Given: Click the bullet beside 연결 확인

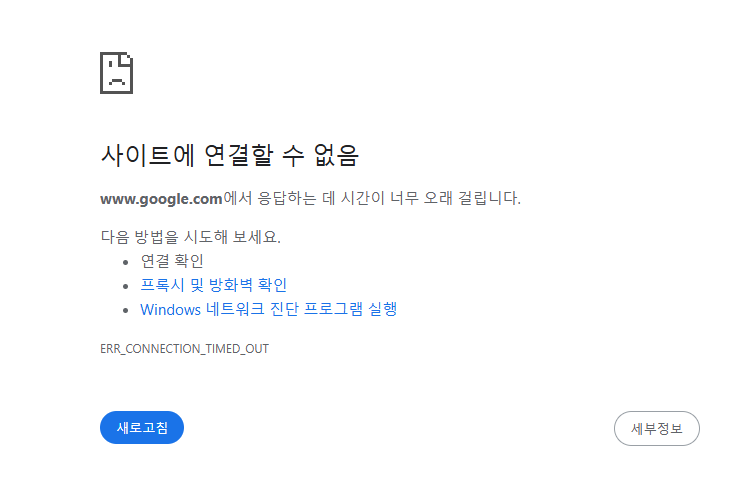Looking at the screenshot, I should click(126, 262).
